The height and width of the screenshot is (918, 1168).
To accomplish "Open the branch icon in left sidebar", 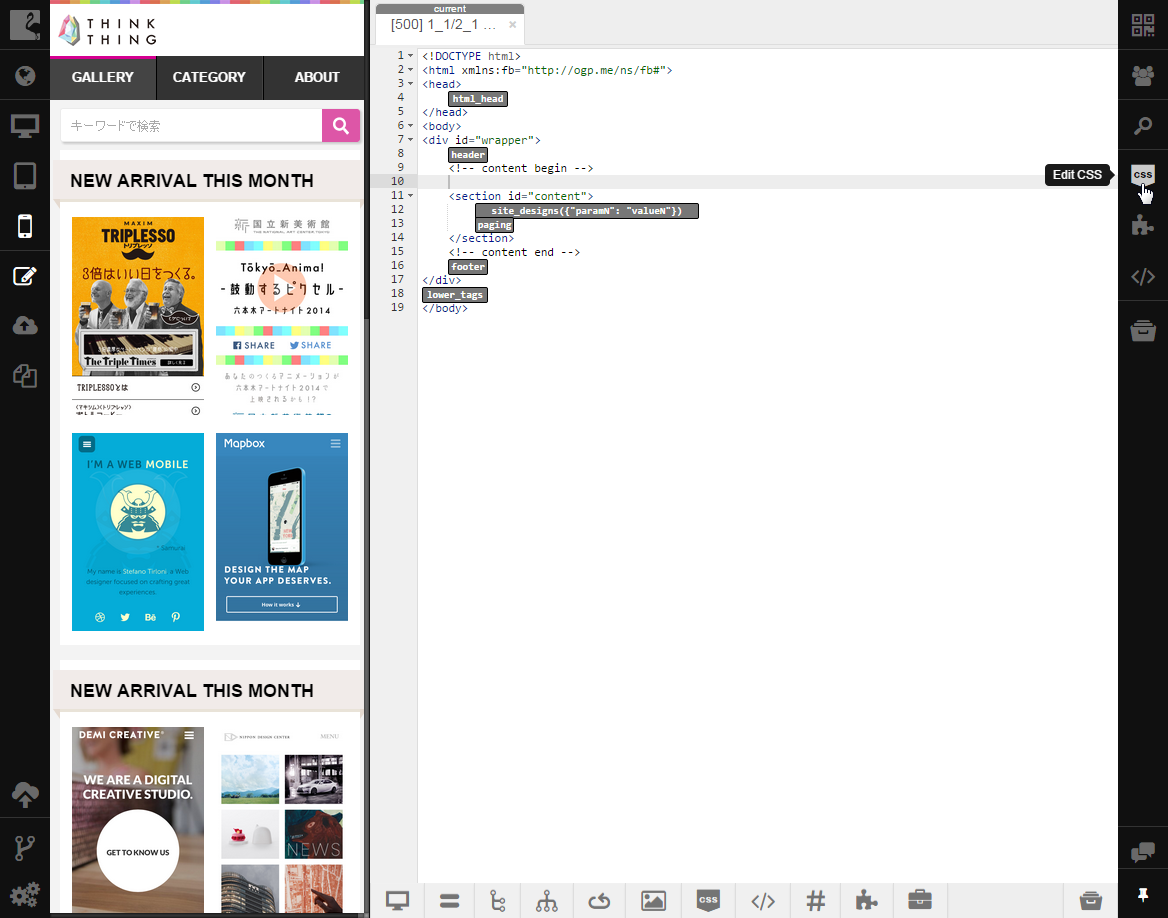I will [25, 848].
